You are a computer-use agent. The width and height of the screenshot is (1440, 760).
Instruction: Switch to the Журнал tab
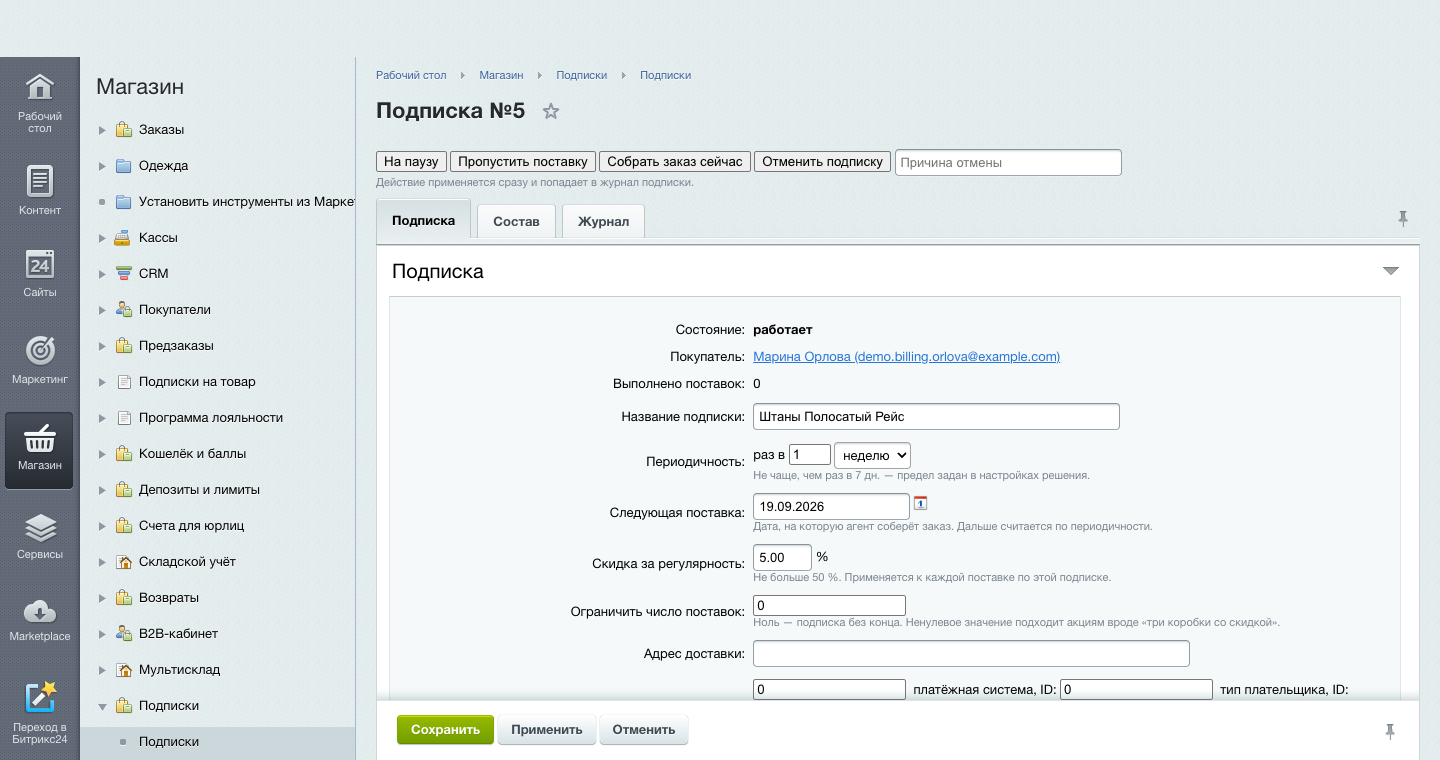[603, 221]
